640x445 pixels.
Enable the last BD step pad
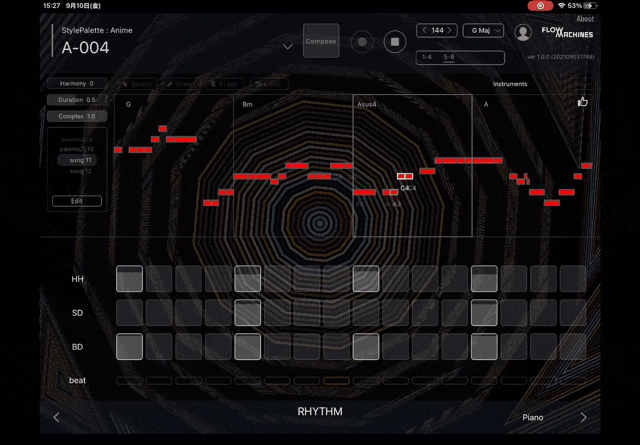[x=573, y=347]
